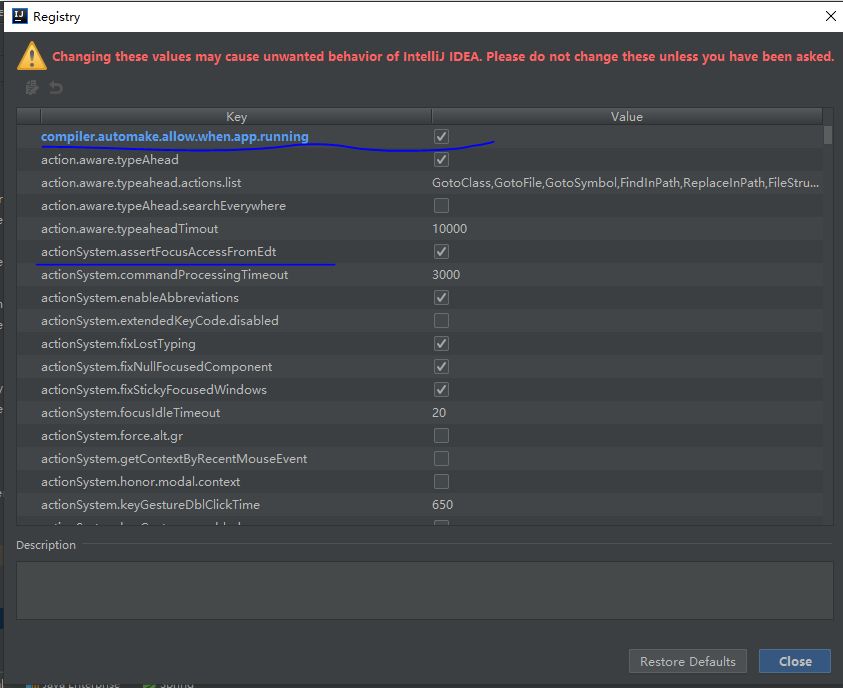Toggle action.aware.typeAhead checkbox
This screenshot has height=688, width=843.
tap(441, 160)
